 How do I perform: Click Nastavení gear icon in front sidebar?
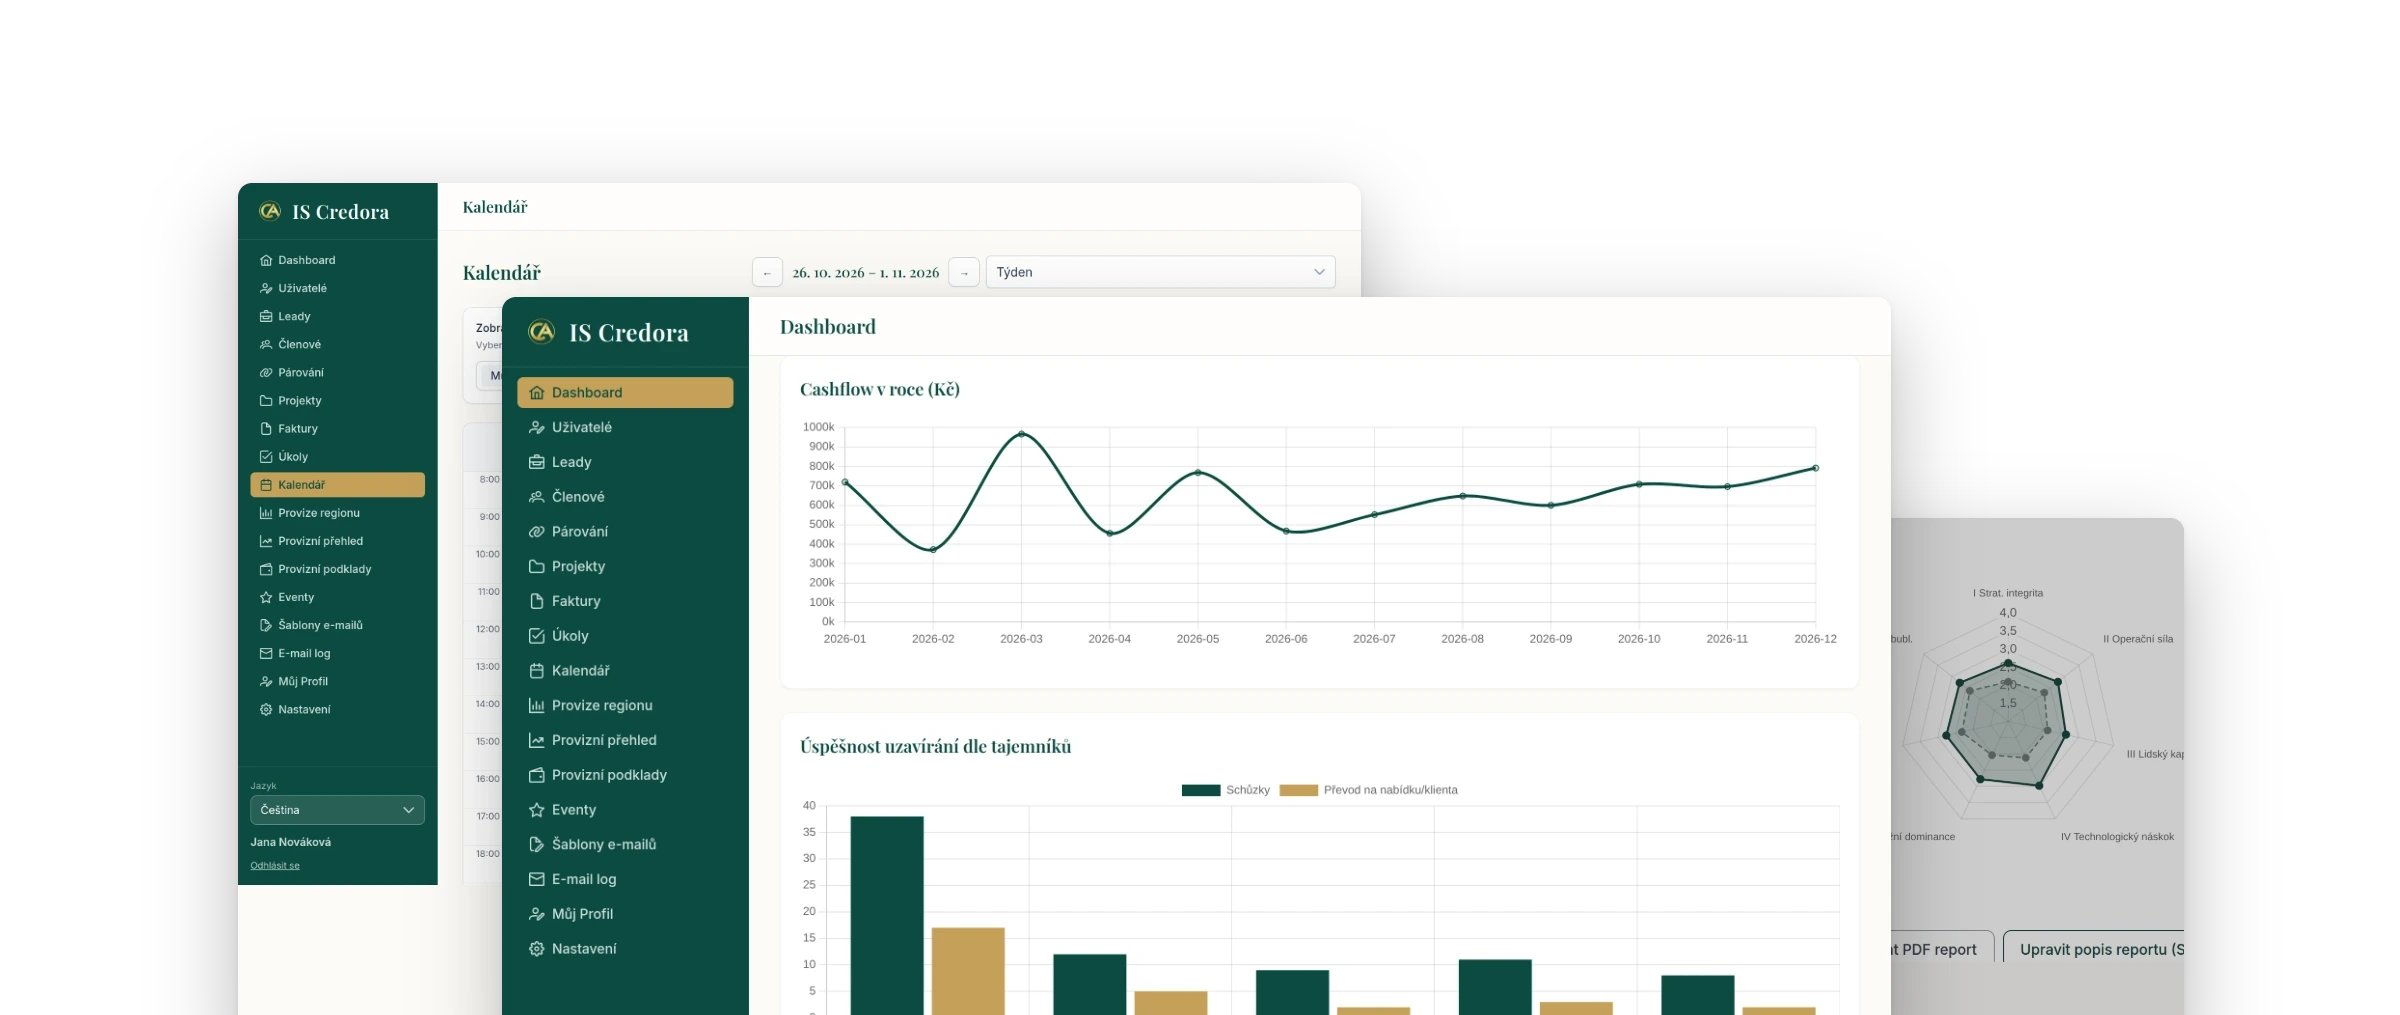(536, 949)
